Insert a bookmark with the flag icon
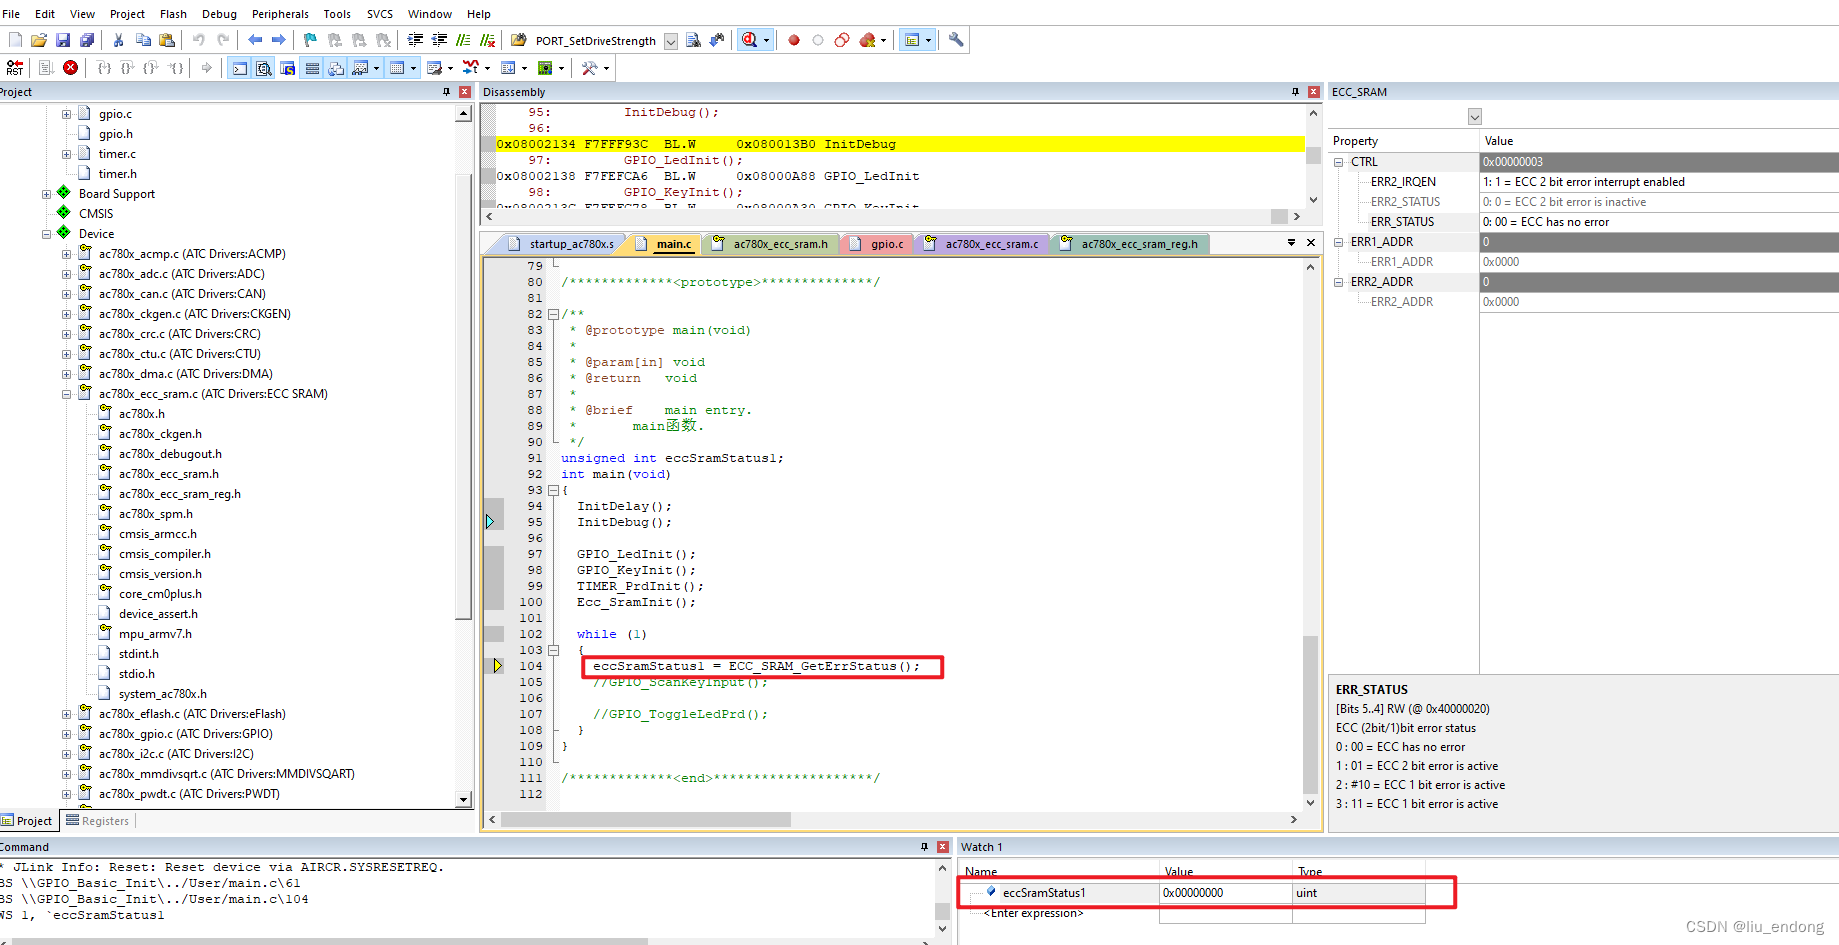The image size is (1839, 945). point(310,40)
